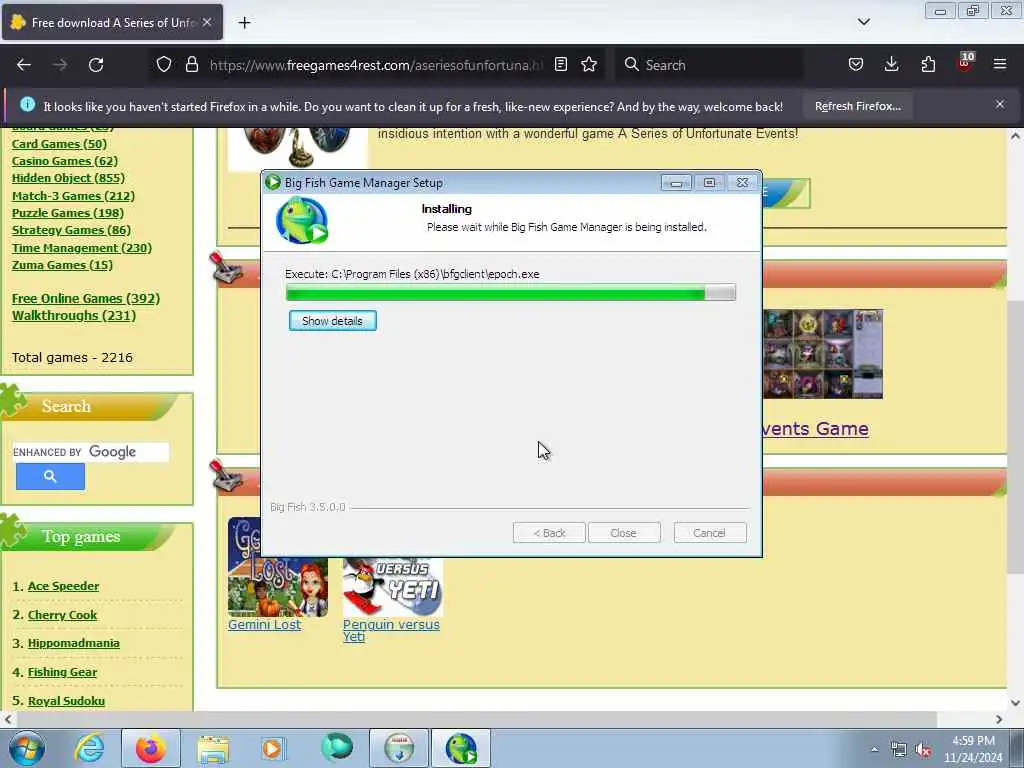Reload the page in Firefox
This screenshot has height=768, width=1024.
click(x=96, y=65)
